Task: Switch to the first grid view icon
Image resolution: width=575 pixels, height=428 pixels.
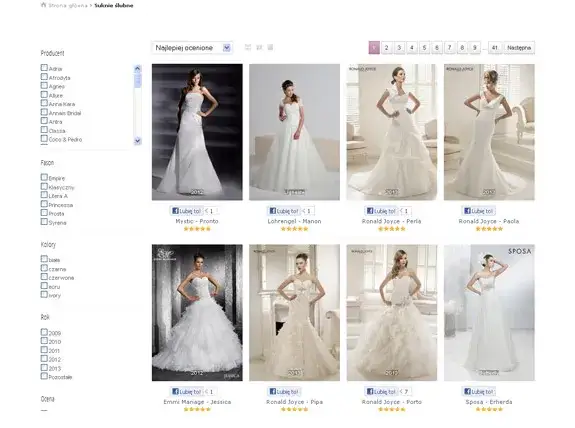Action: [x=248, y=47]
